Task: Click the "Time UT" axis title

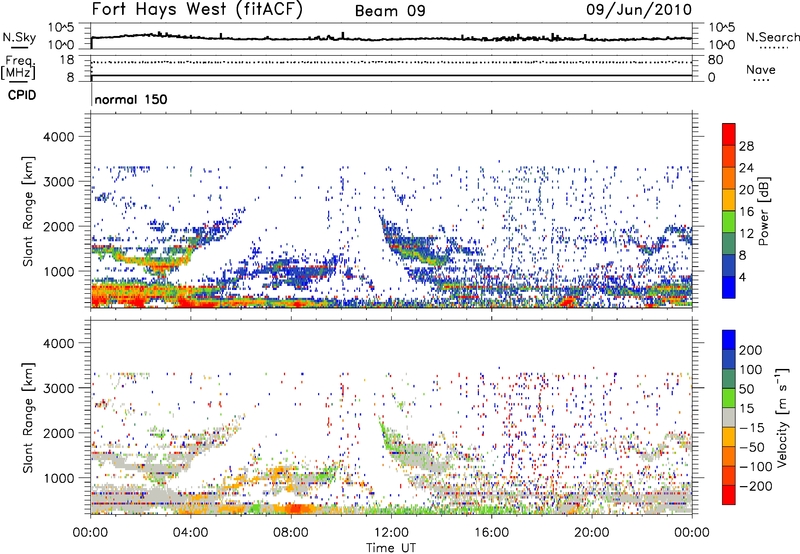Action: [391, 548]
